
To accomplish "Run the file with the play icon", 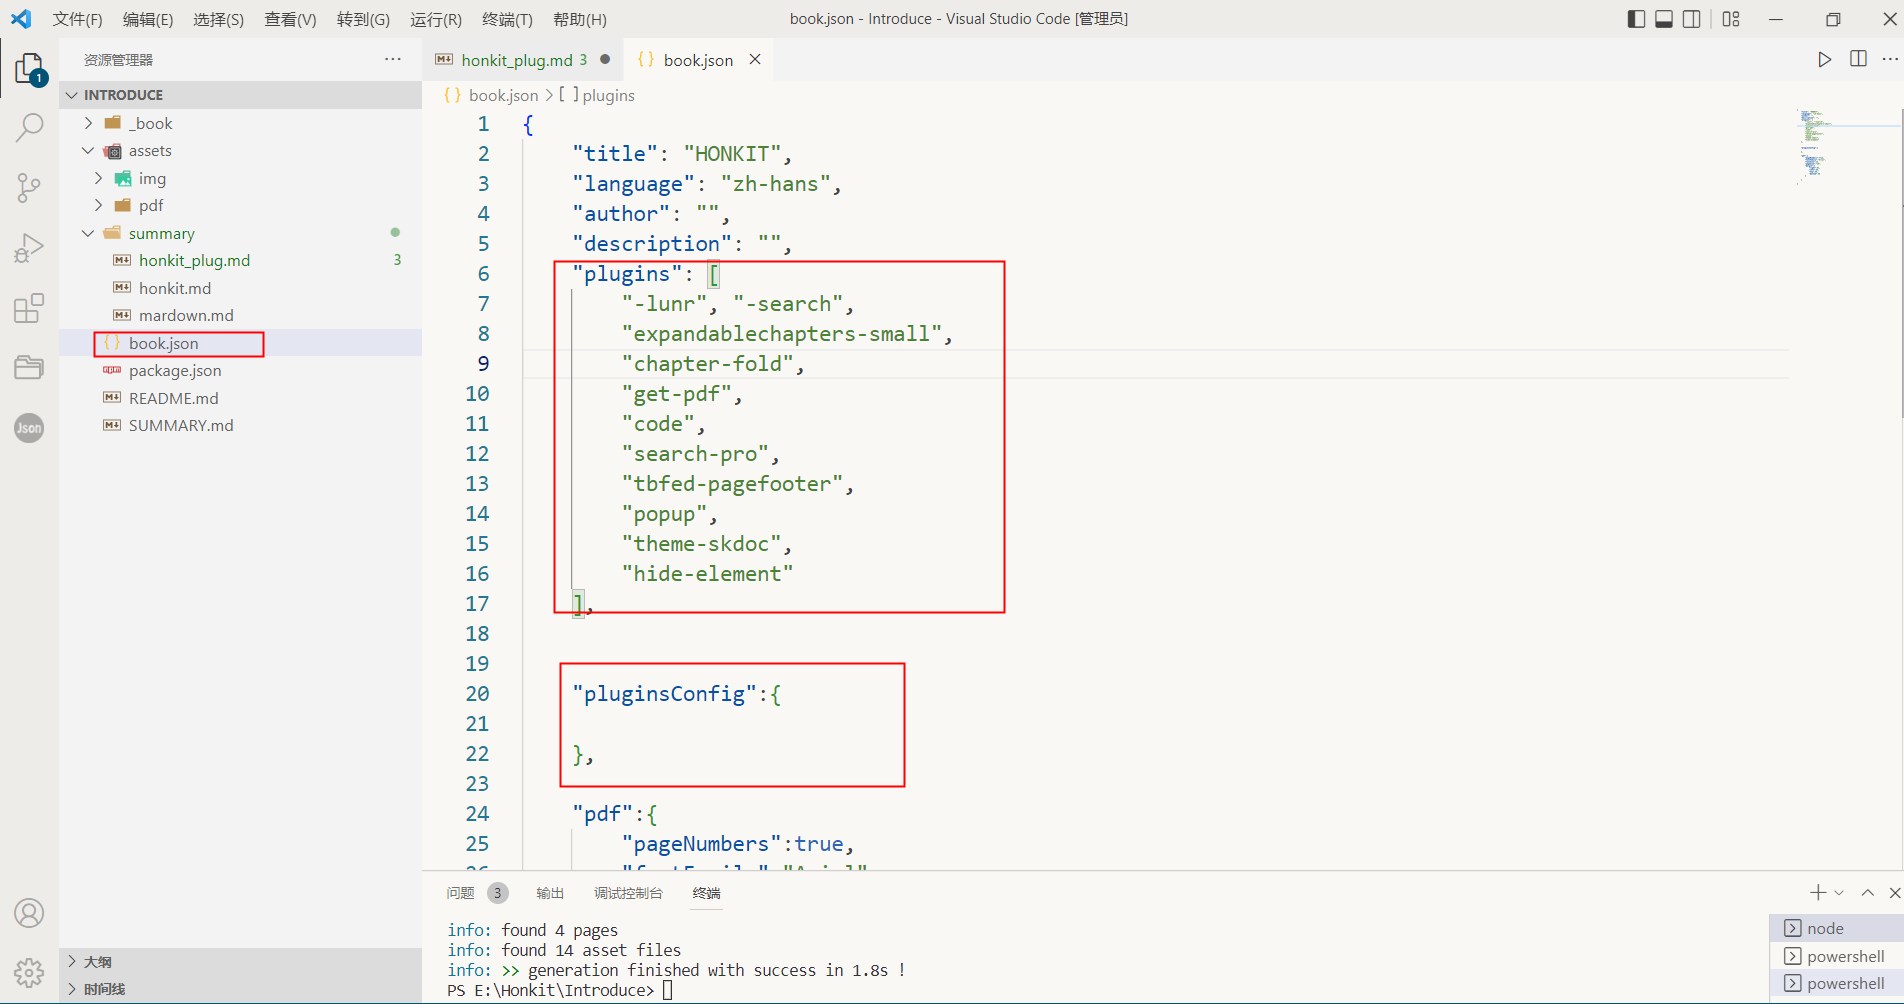I will point(1825,60).
